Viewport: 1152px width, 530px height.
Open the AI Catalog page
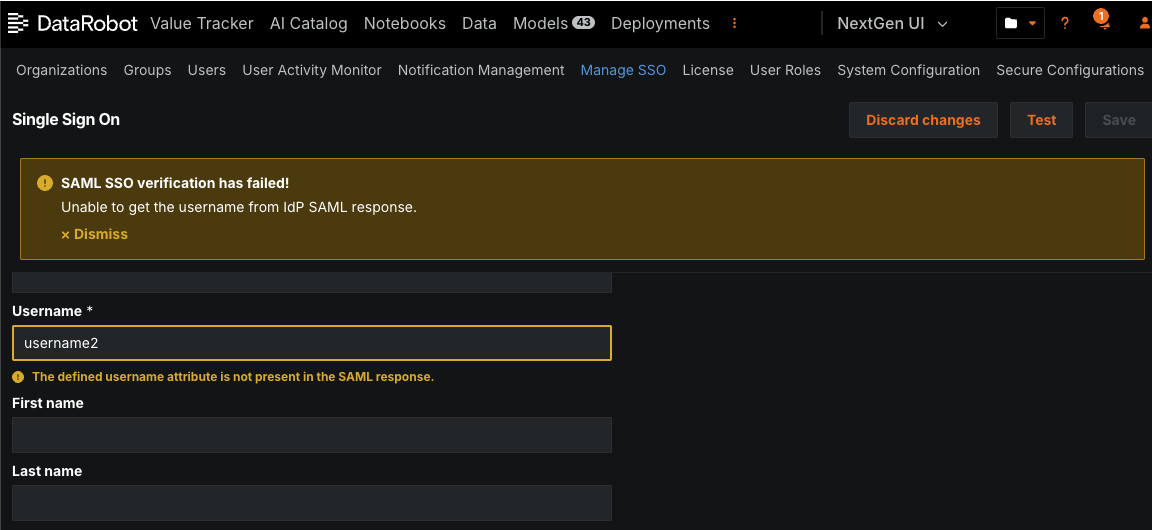308,23
